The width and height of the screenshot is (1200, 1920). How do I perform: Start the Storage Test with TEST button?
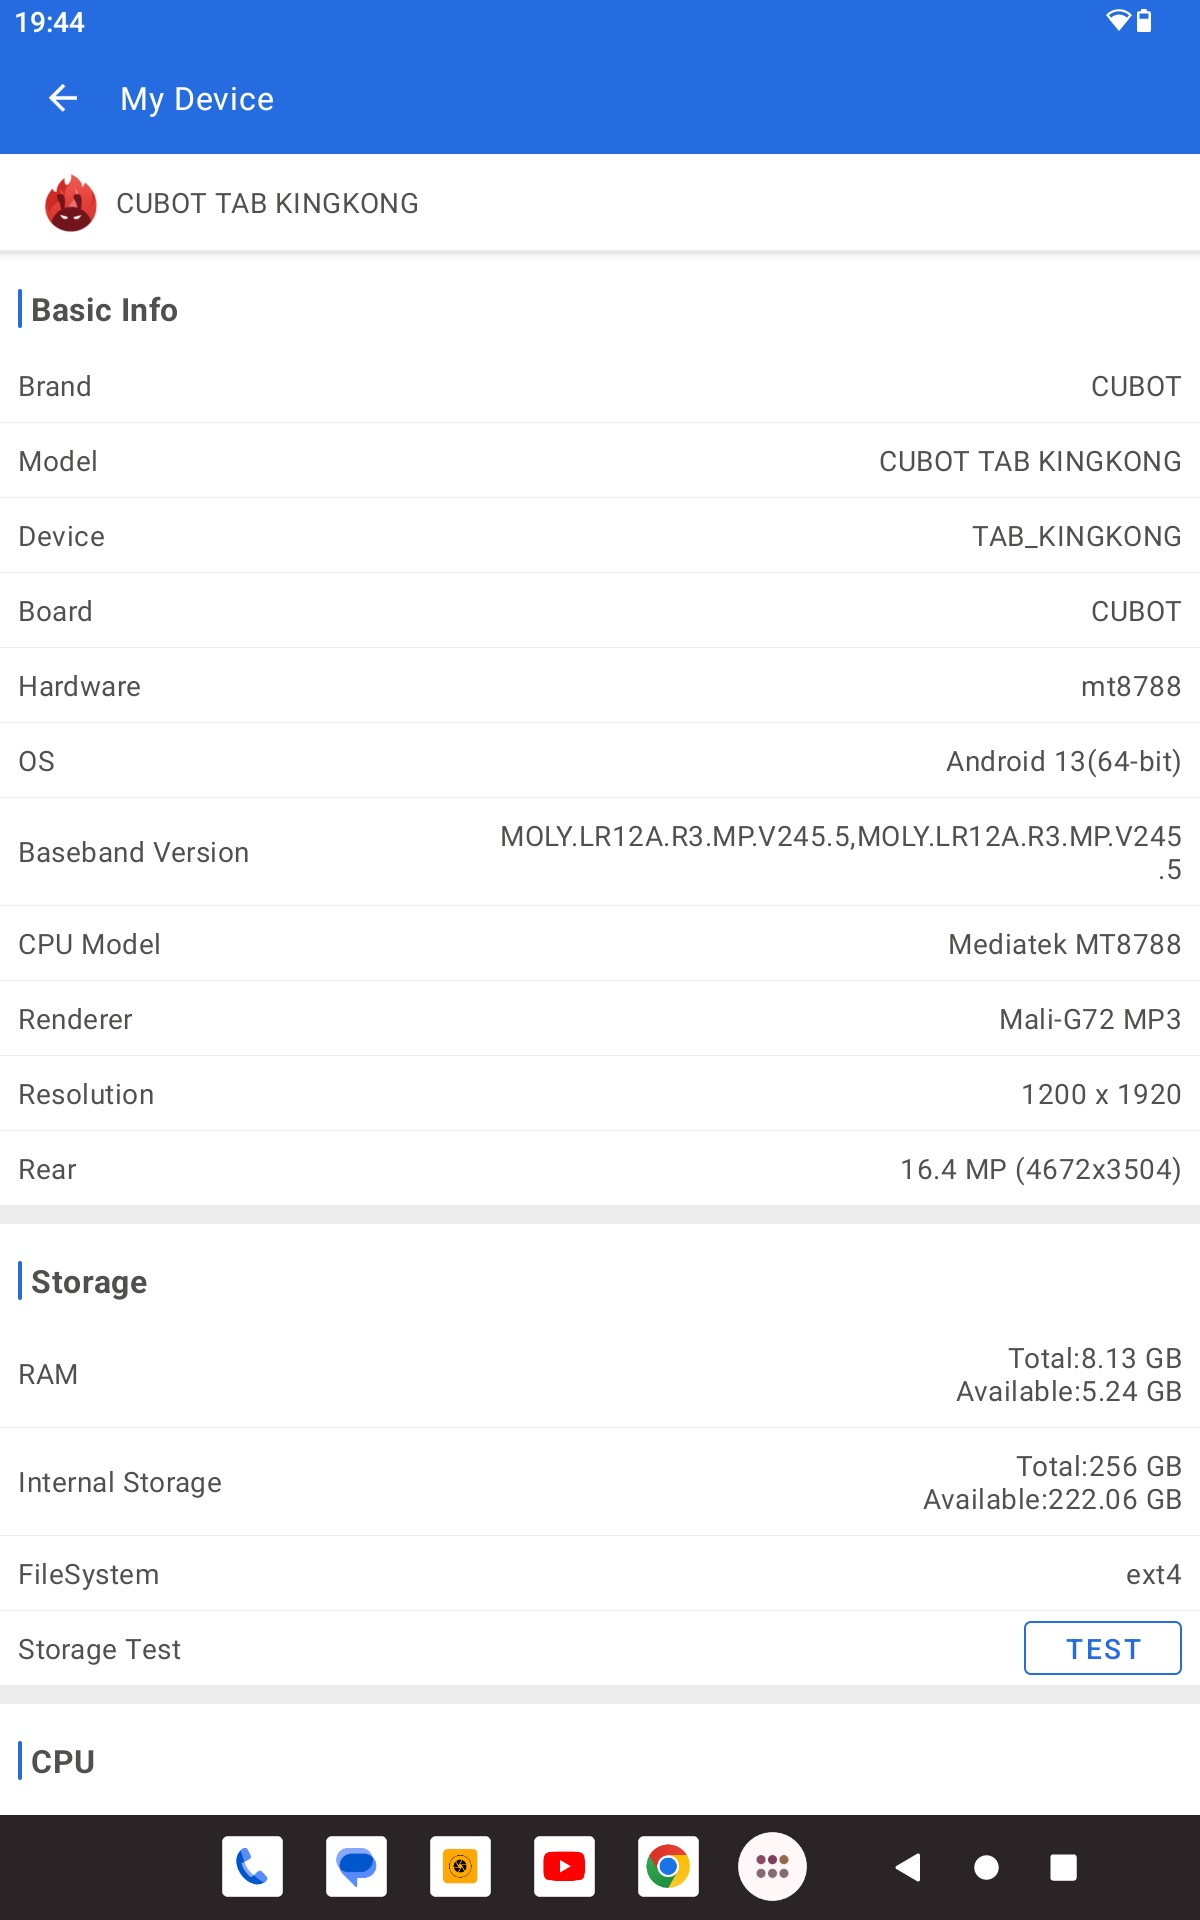pos(1103,1648)
